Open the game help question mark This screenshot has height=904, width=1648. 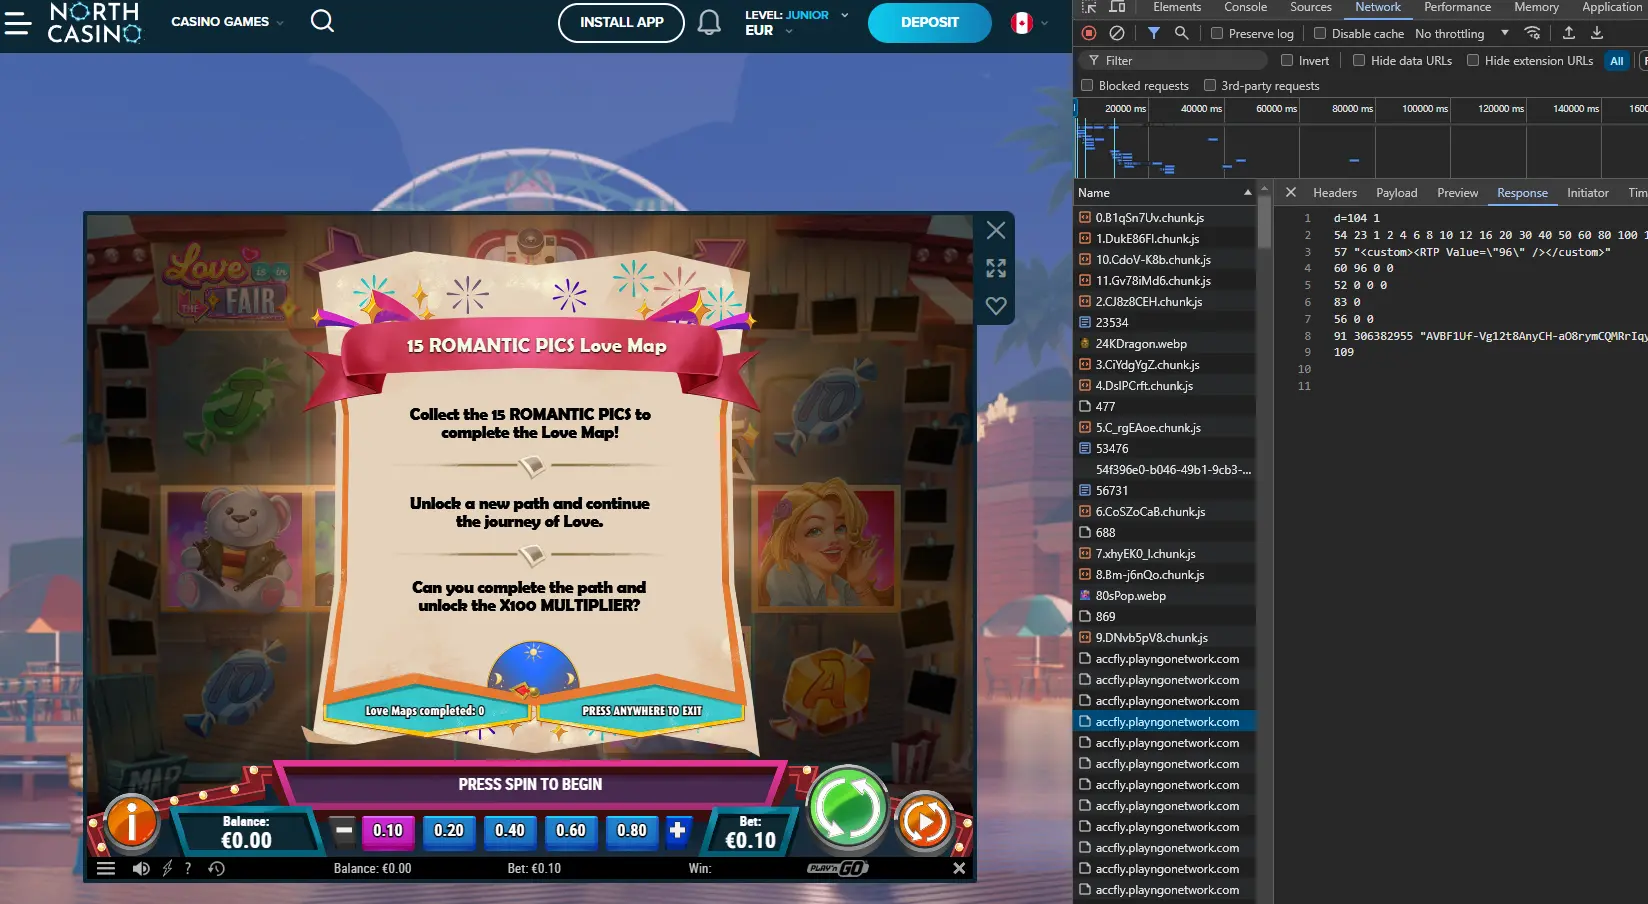pyautogui.click(x=187, y=868)
